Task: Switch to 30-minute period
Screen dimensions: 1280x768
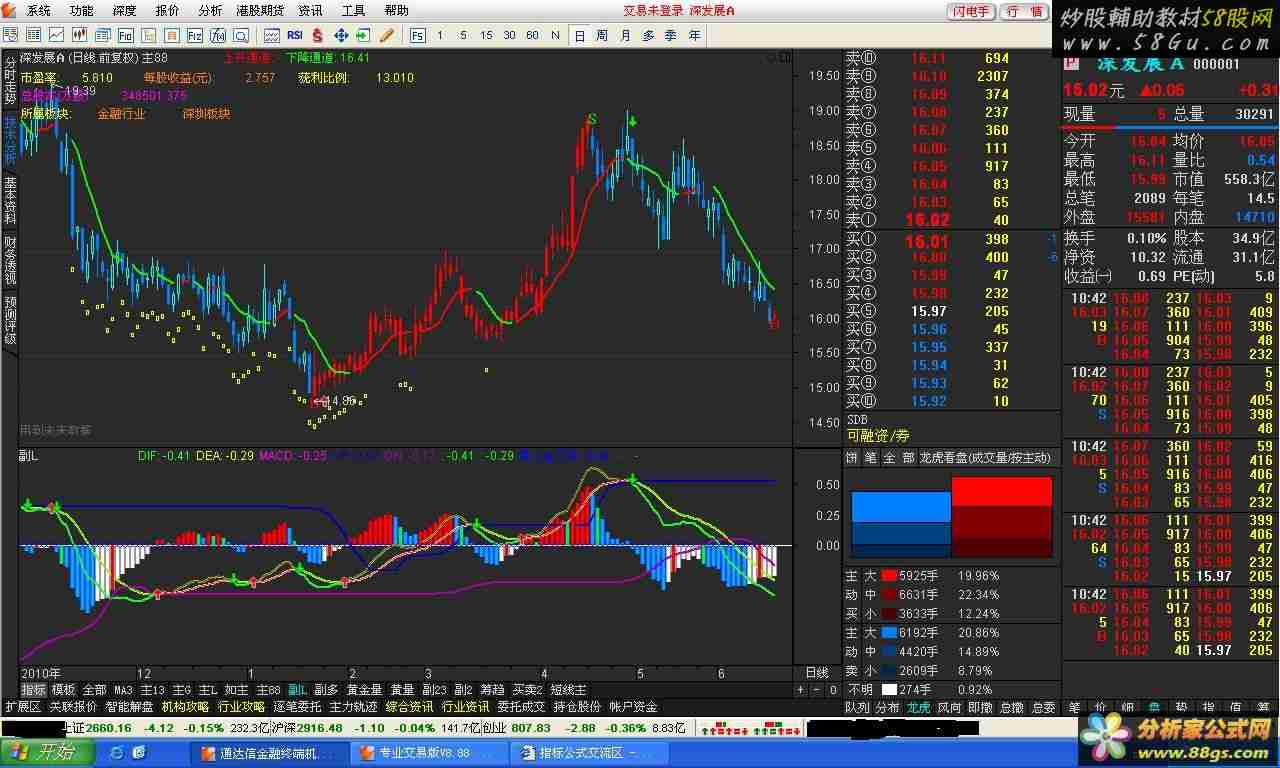Action: 509,35
